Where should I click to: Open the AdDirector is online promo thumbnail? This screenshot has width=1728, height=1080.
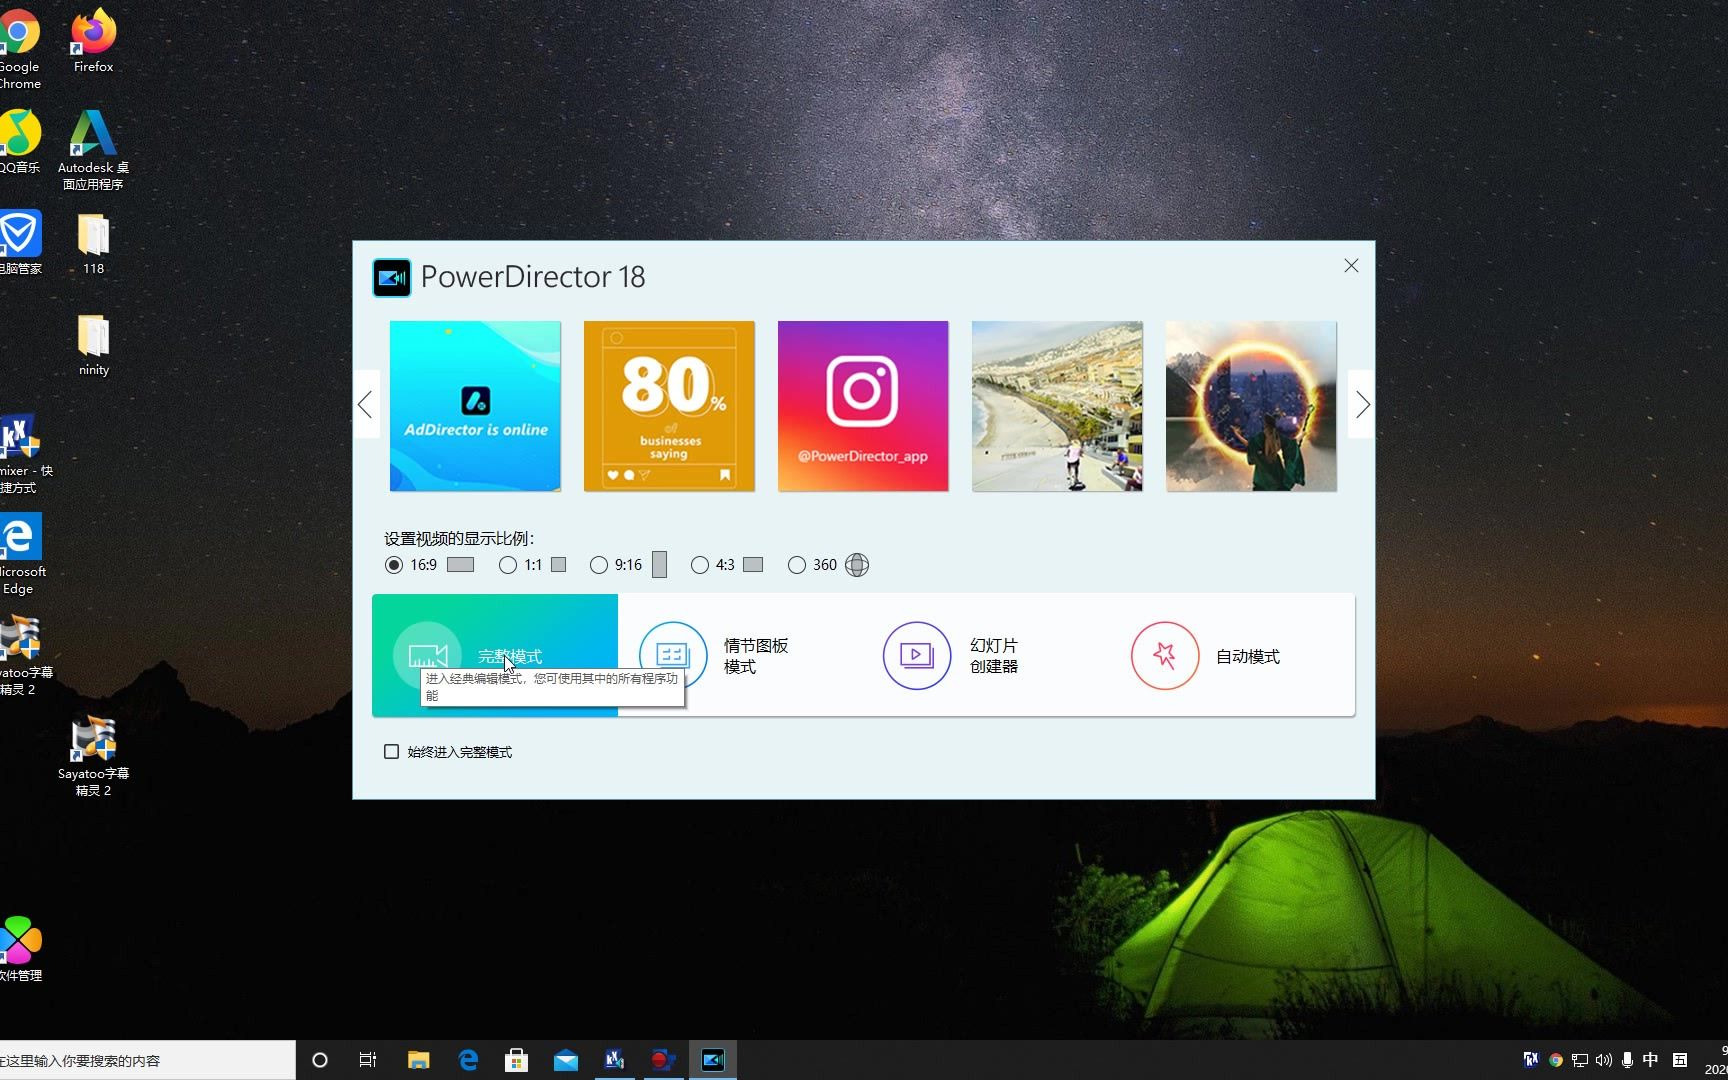click(475, 406)
